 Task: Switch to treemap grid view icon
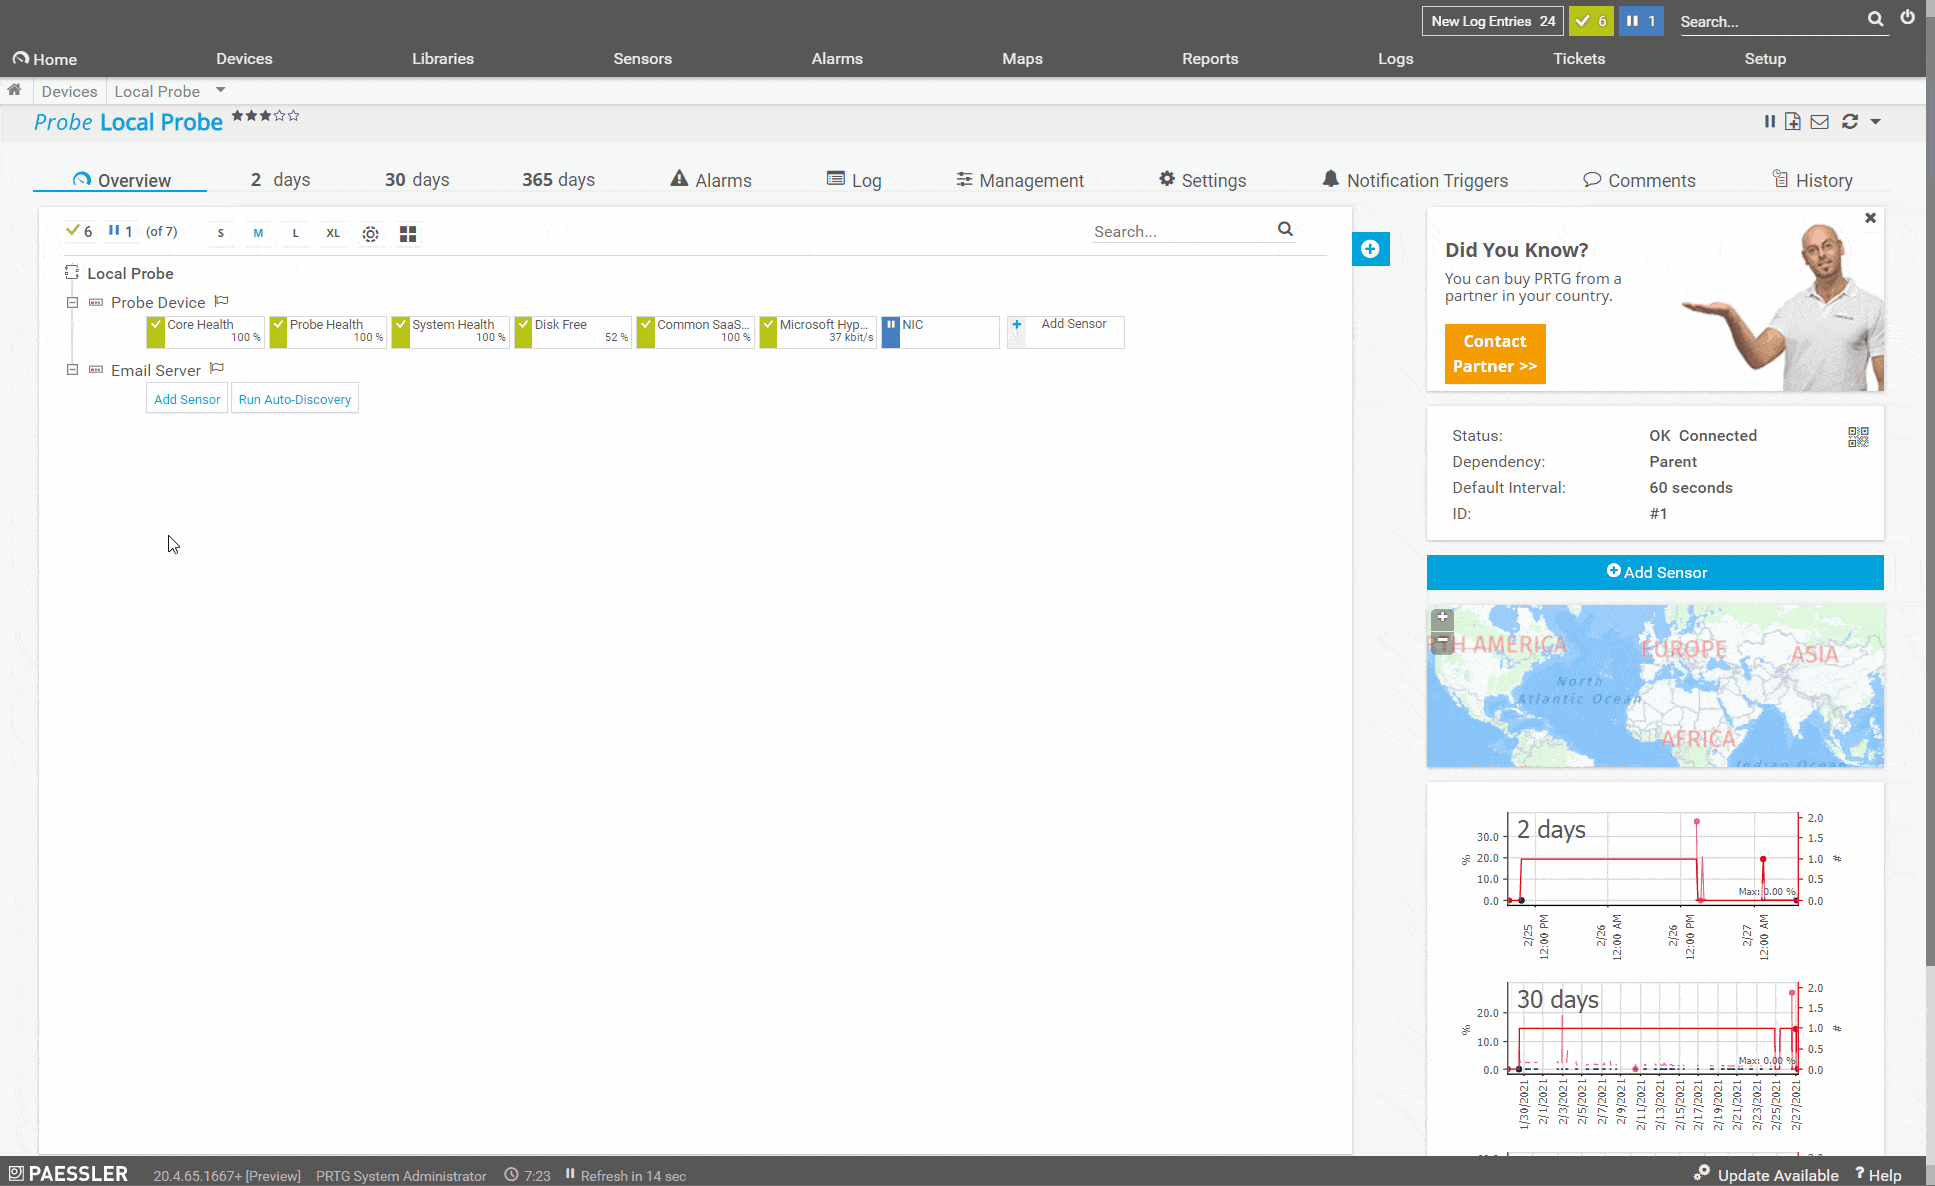tap(408, 234)
